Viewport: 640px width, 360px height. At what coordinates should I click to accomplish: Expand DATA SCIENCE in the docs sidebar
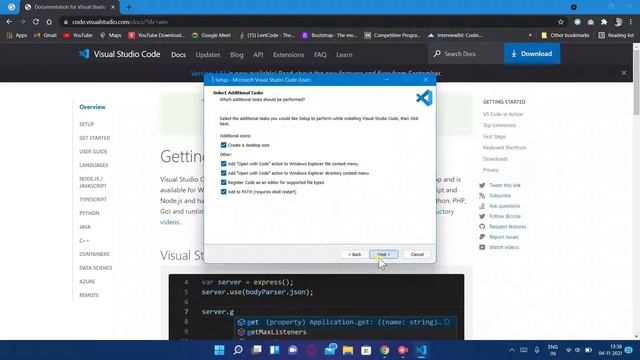96,268
